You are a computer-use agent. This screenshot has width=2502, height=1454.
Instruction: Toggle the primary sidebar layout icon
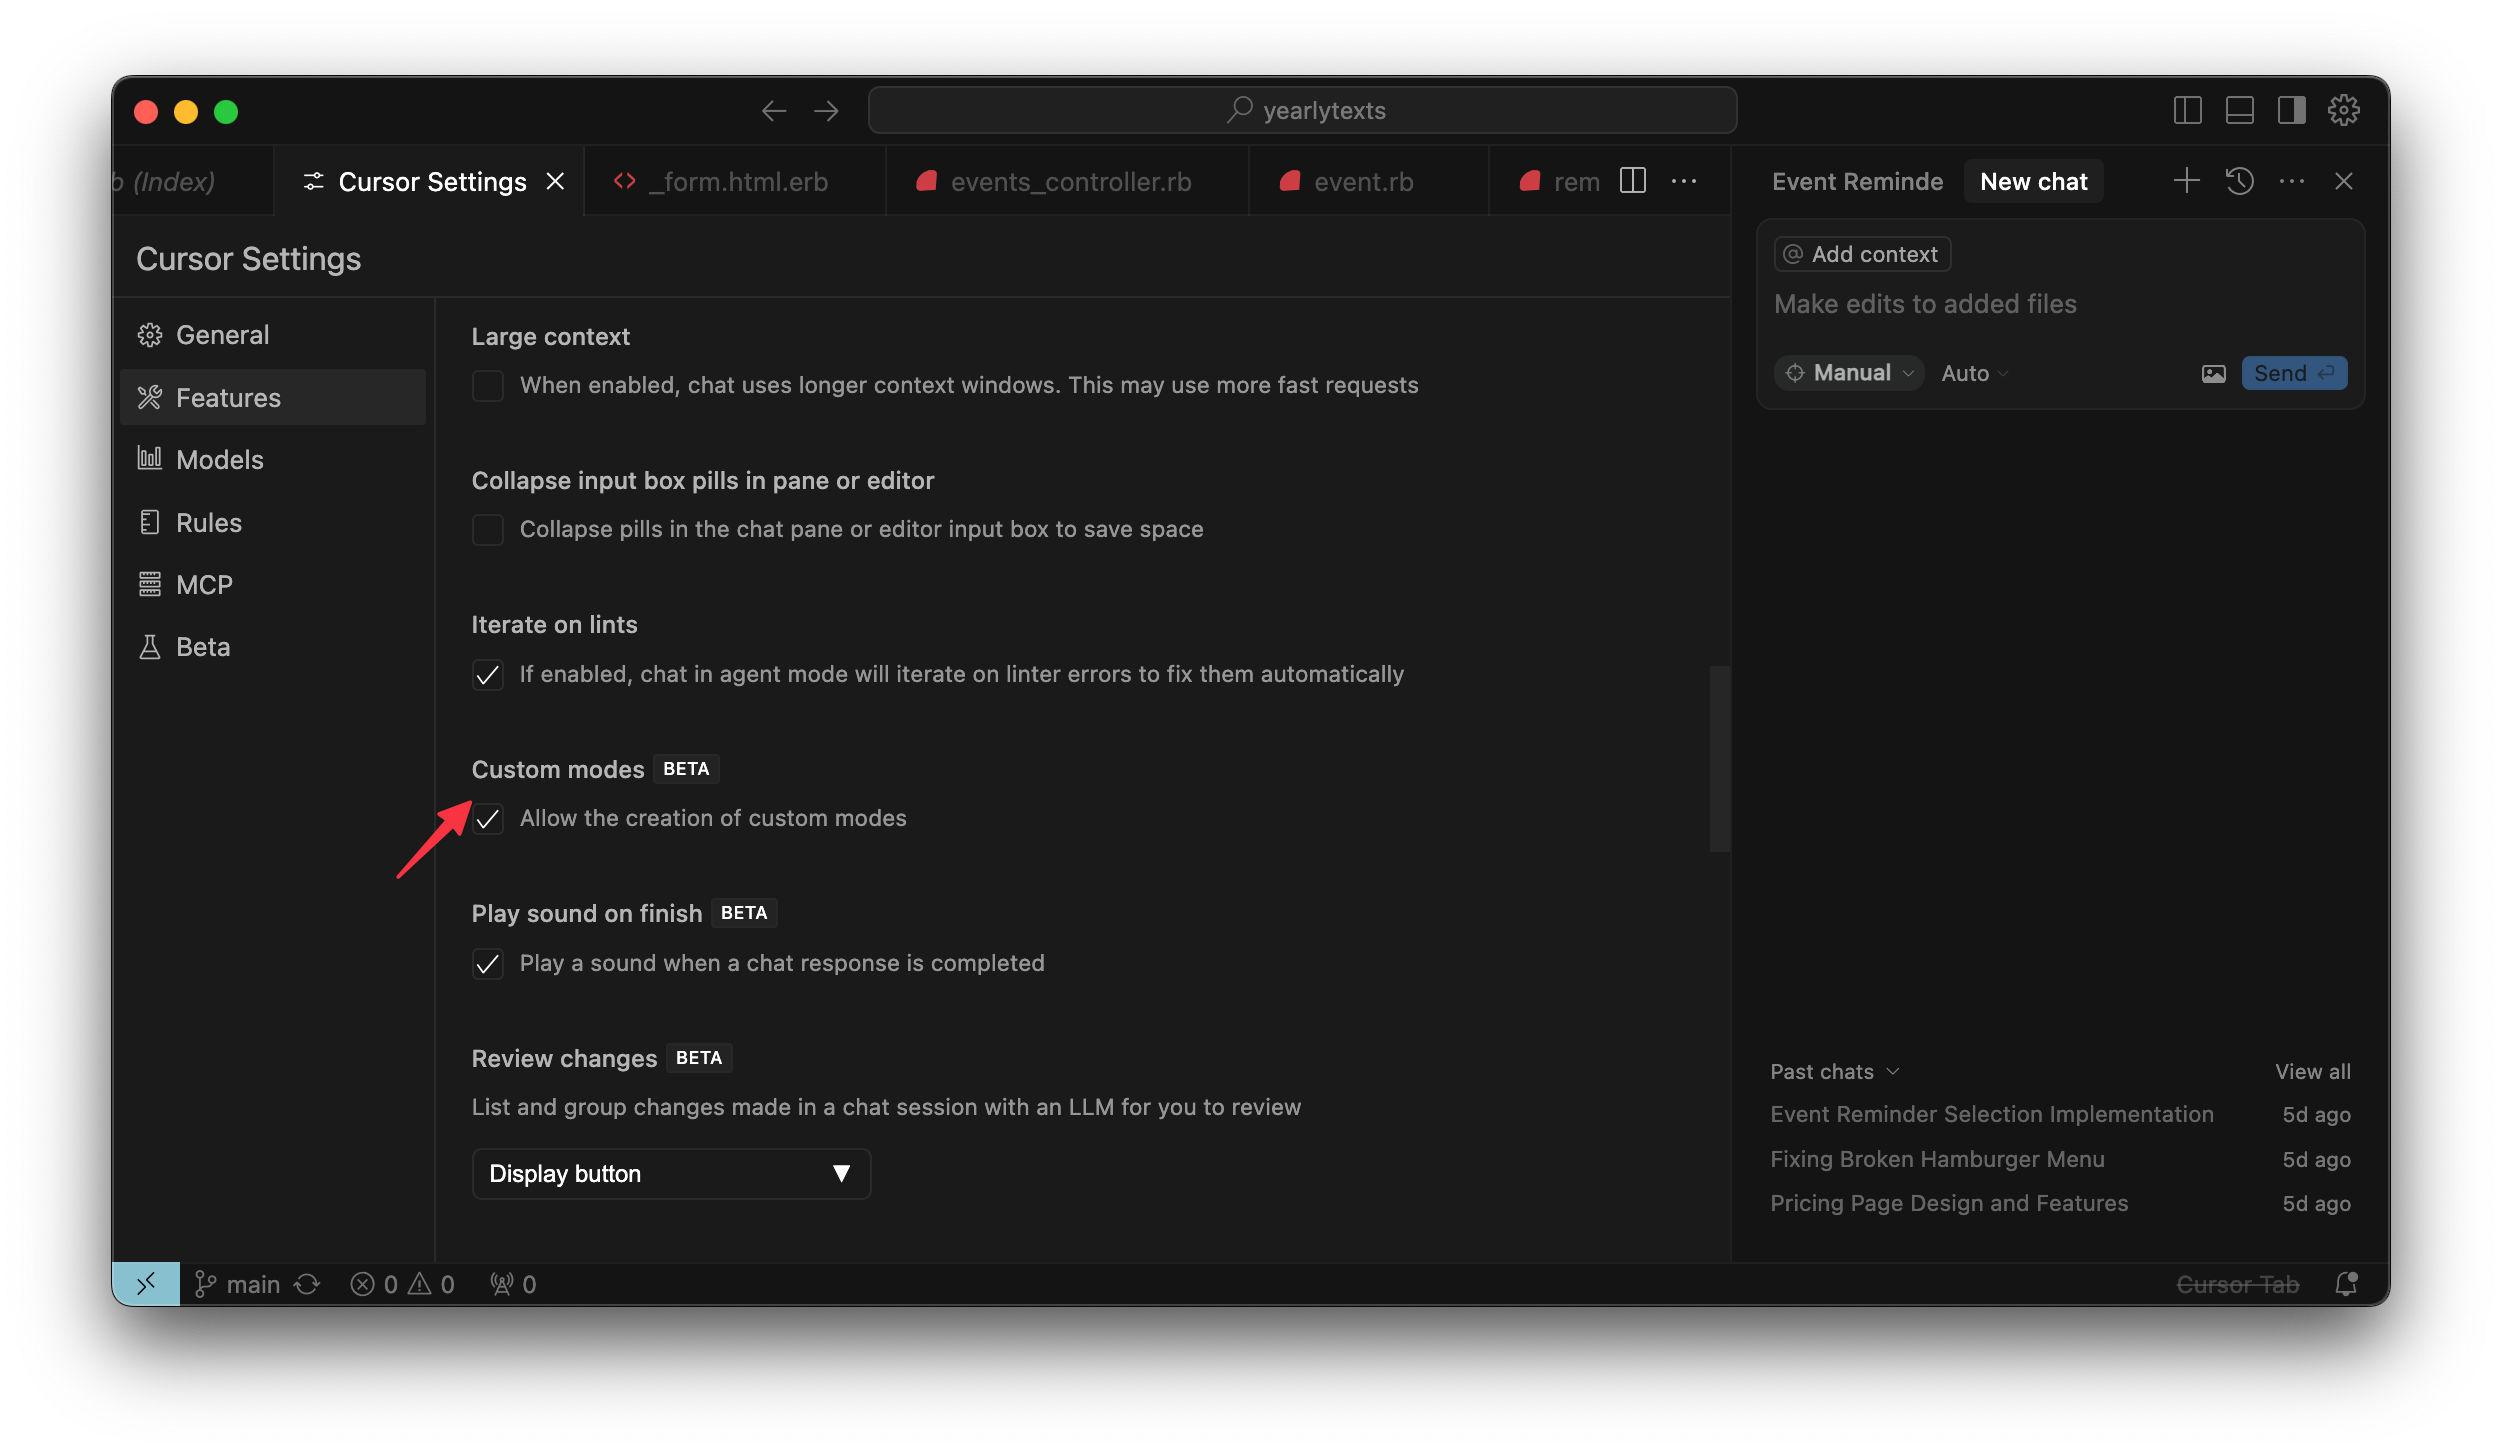(2187, 111)
